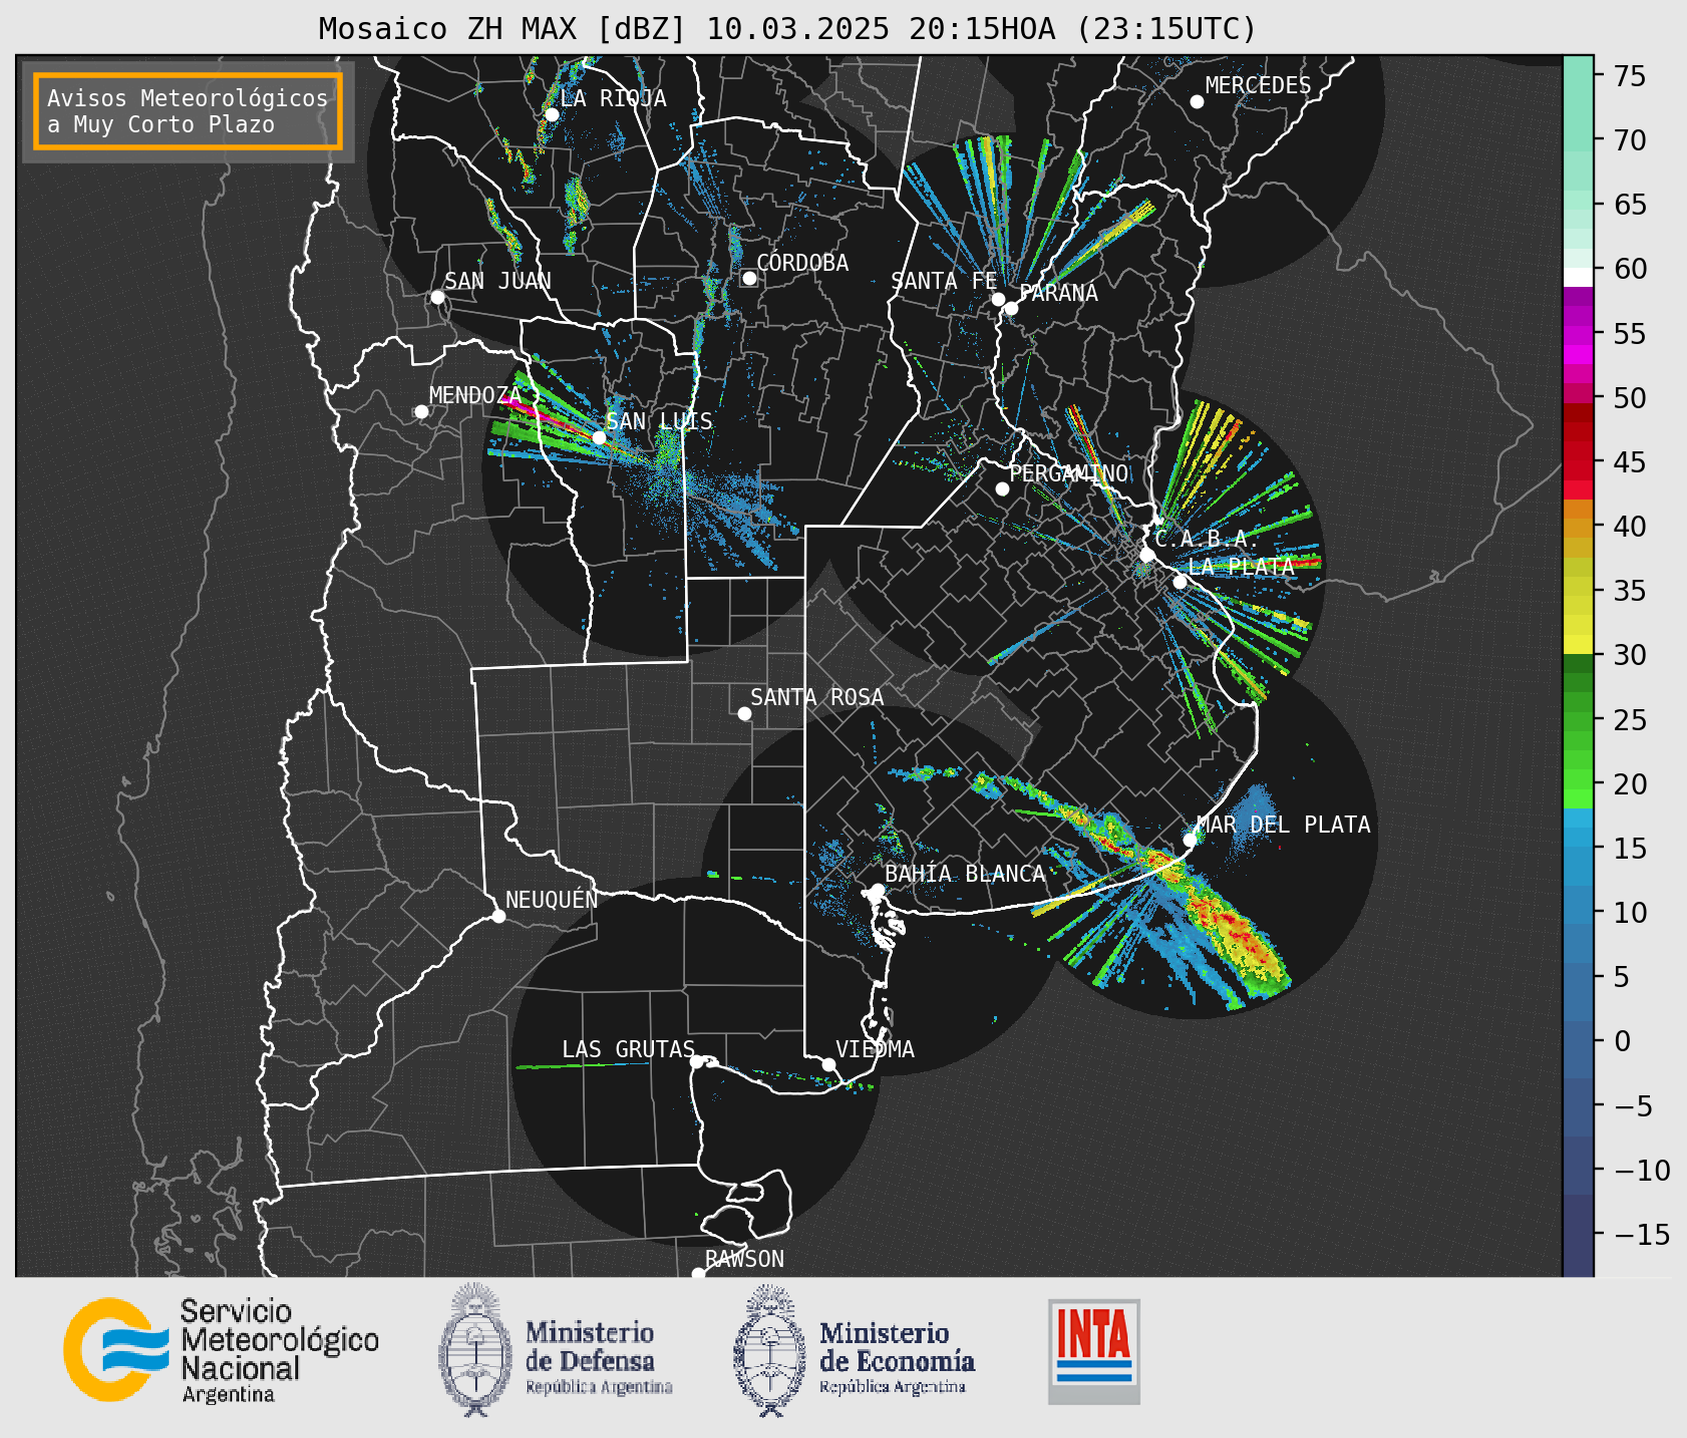
Task: Select the NEUQUÉN city label
Action: click(x=552, y=900)
